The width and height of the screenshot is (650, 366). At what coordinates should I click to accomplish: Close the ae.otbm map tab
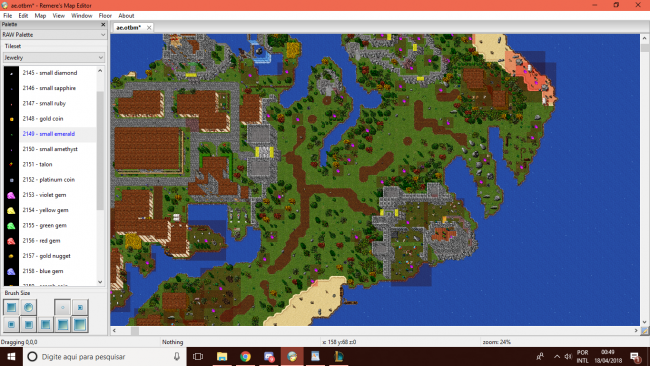(149, 27)
